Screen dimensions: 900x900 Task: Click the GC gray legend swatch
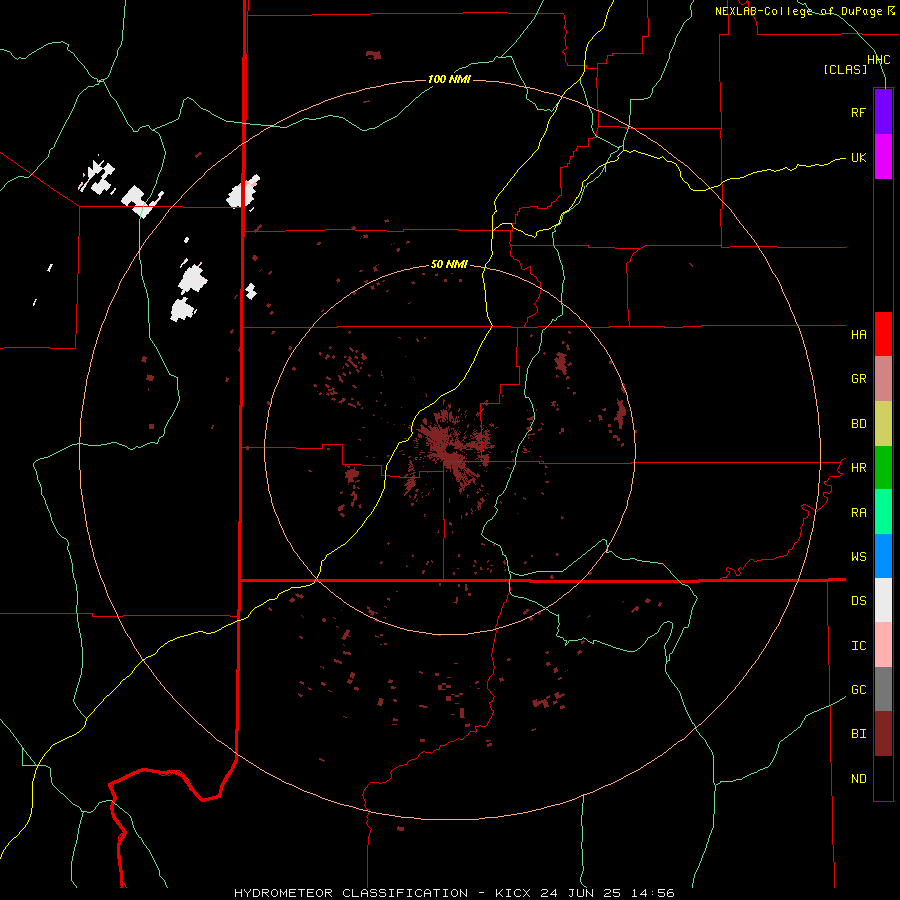(883, 689)
